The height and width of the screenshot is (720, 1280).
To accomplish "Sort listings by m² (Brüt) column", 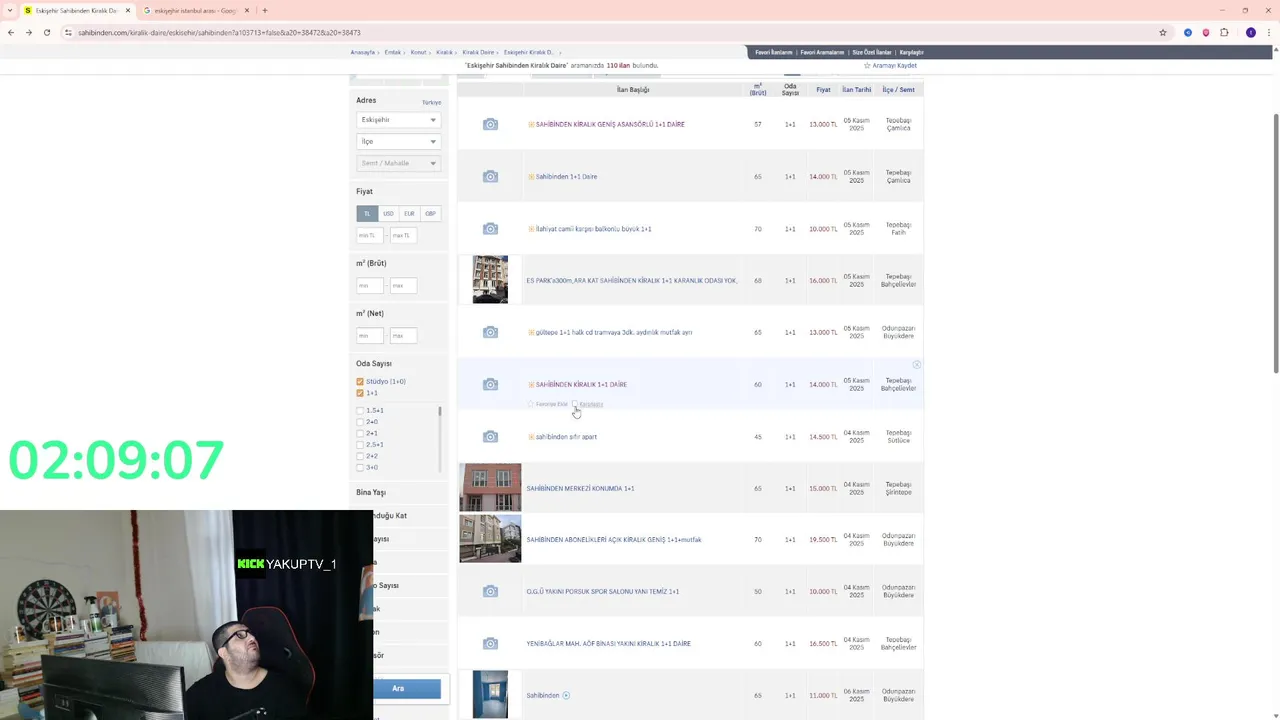I will point(758,90).
